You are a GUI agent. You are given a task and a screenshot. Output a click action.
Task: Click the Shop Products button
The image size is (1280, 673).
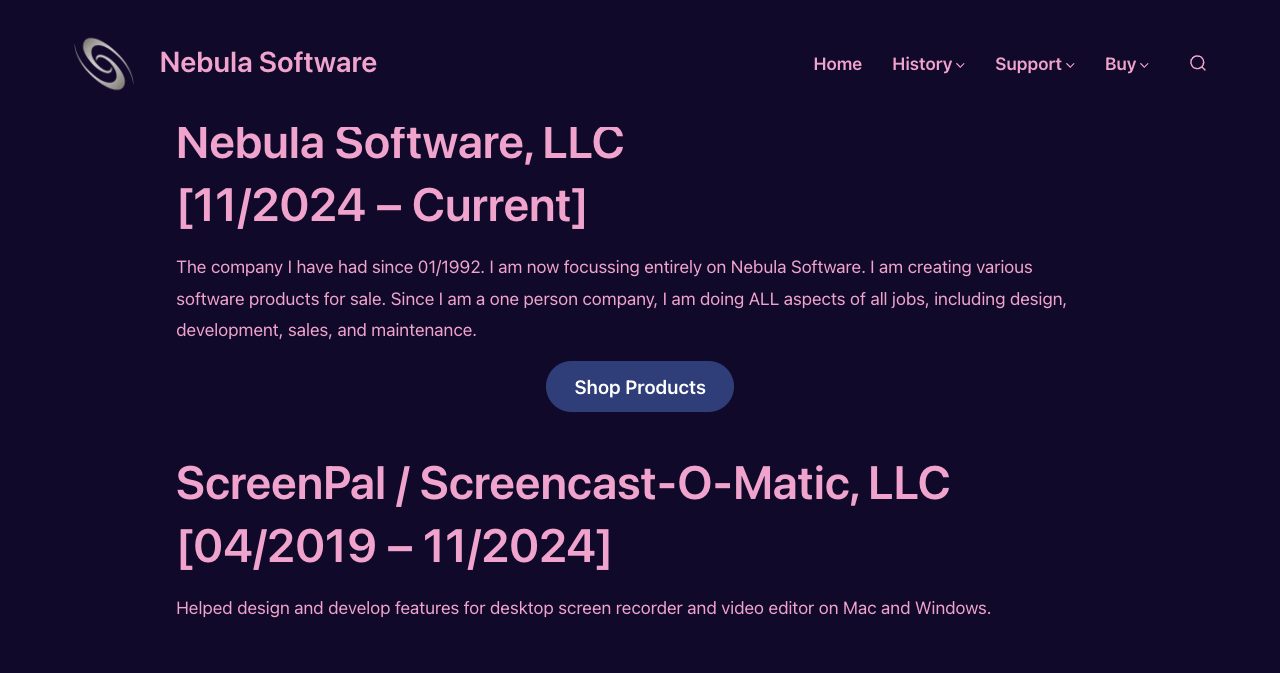(x=640, y=387)
